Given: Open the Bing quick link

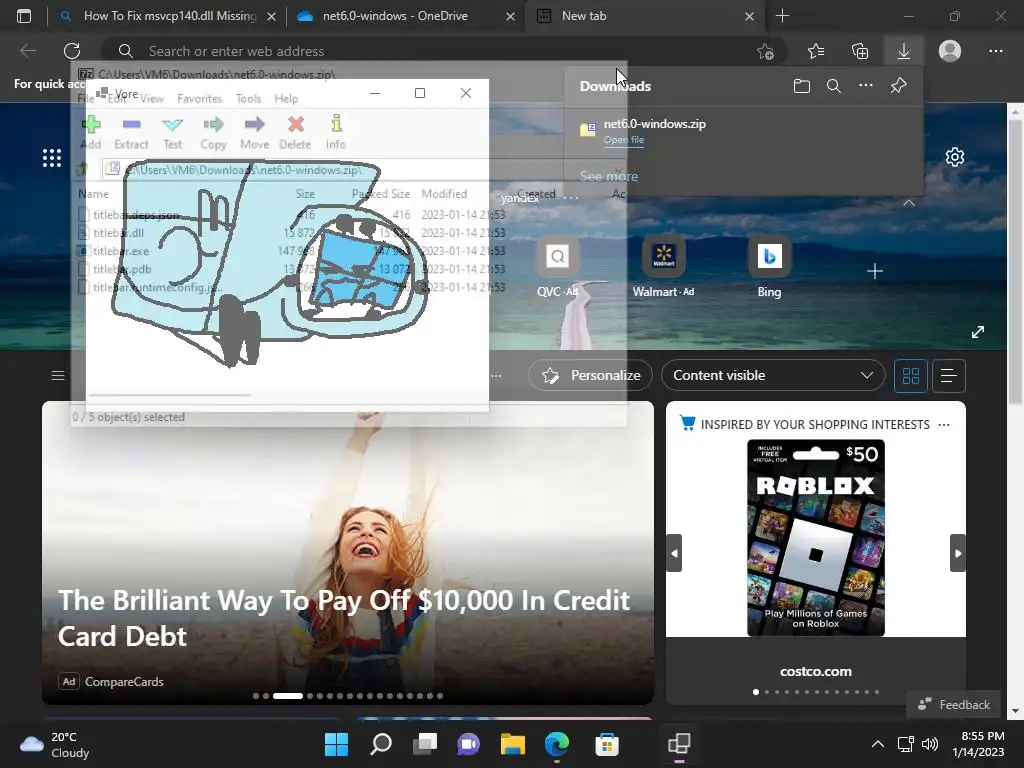Looking at the screenshot, I should [x=769, y=268].
